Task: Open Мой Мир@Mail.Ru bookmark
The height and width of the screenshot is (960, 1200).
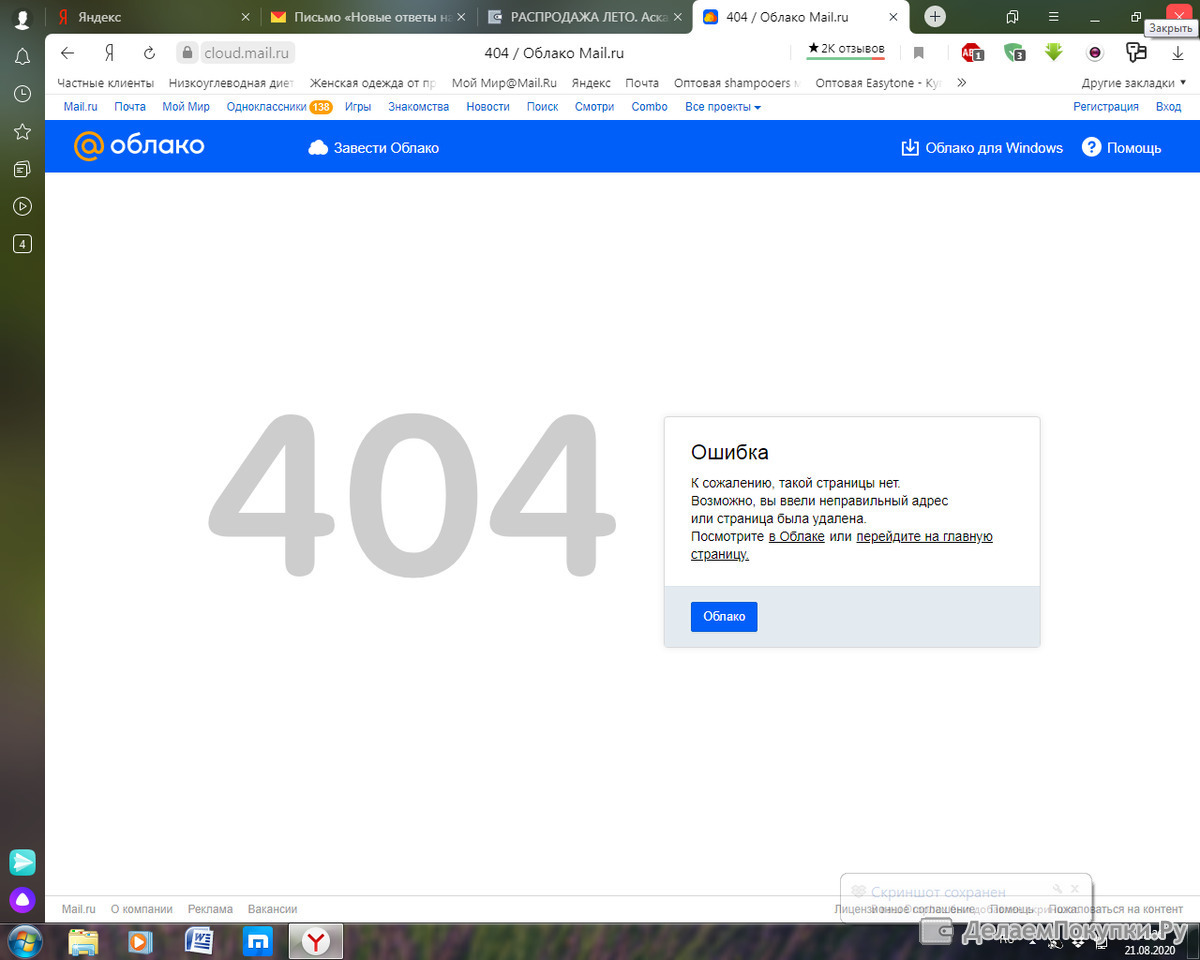Action: (504, 83)
